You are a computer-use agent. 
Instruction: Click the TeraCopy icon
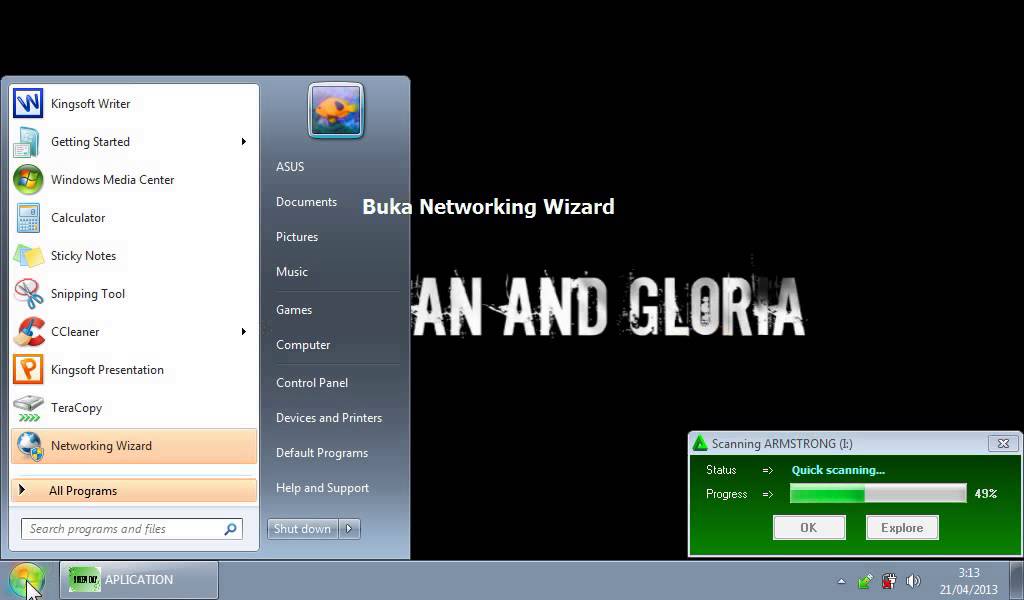[x=28, y=407]
